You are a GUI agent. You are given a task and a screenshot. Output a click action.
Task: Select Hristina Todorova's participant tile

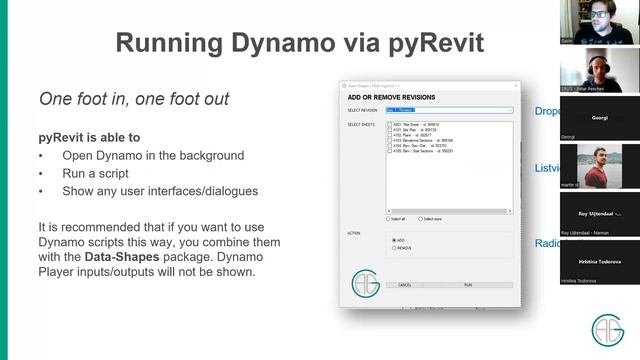tap(600, 262)
